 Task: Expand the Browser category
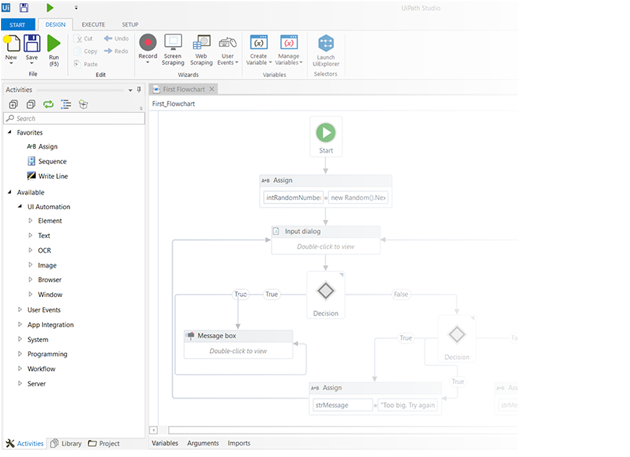click(30, 279)
